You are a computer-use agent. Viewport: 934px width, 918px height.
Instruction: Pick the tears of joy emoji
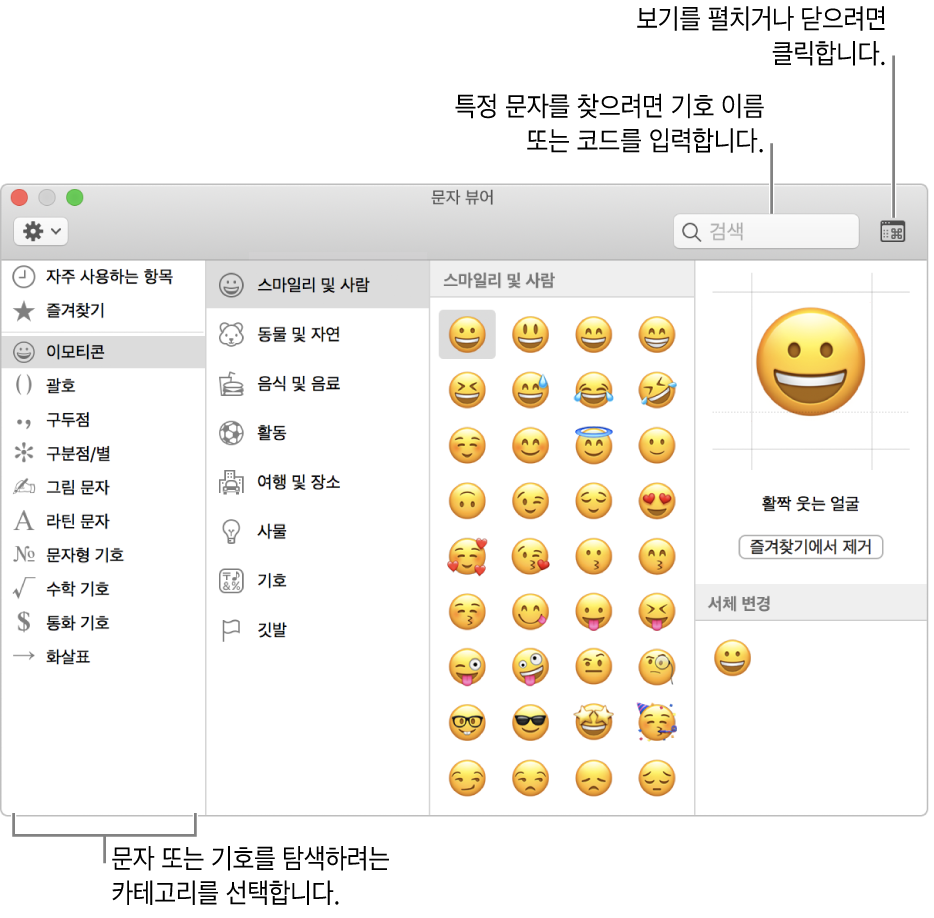pos(593,390)
